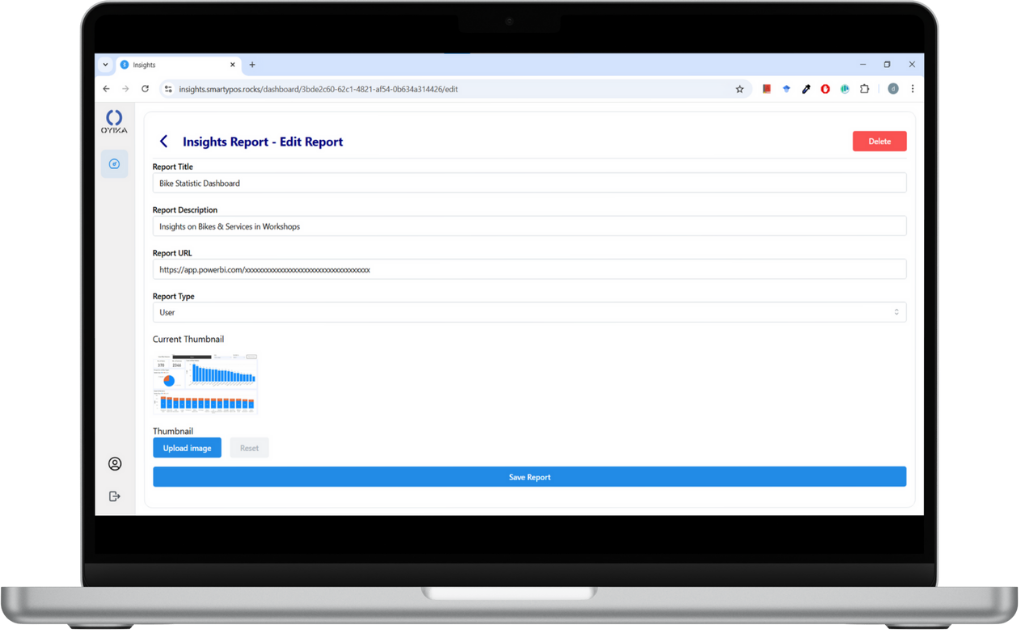1019x630 pixels.
Task: Reload the page in the browser
Action: point(145,89)
